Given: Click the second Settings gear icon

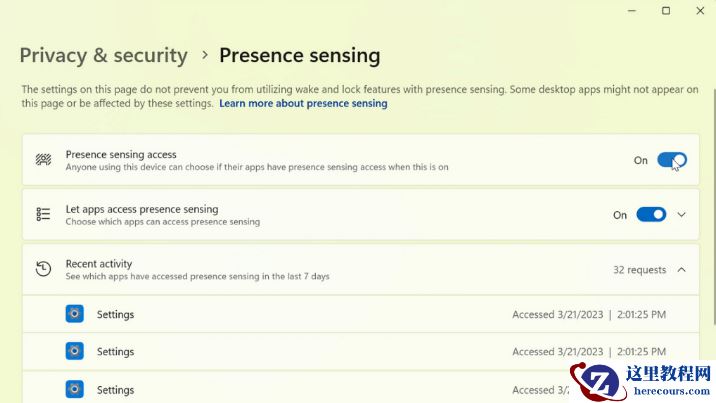Looking at the screenshot, I should (x=74, y=351).
